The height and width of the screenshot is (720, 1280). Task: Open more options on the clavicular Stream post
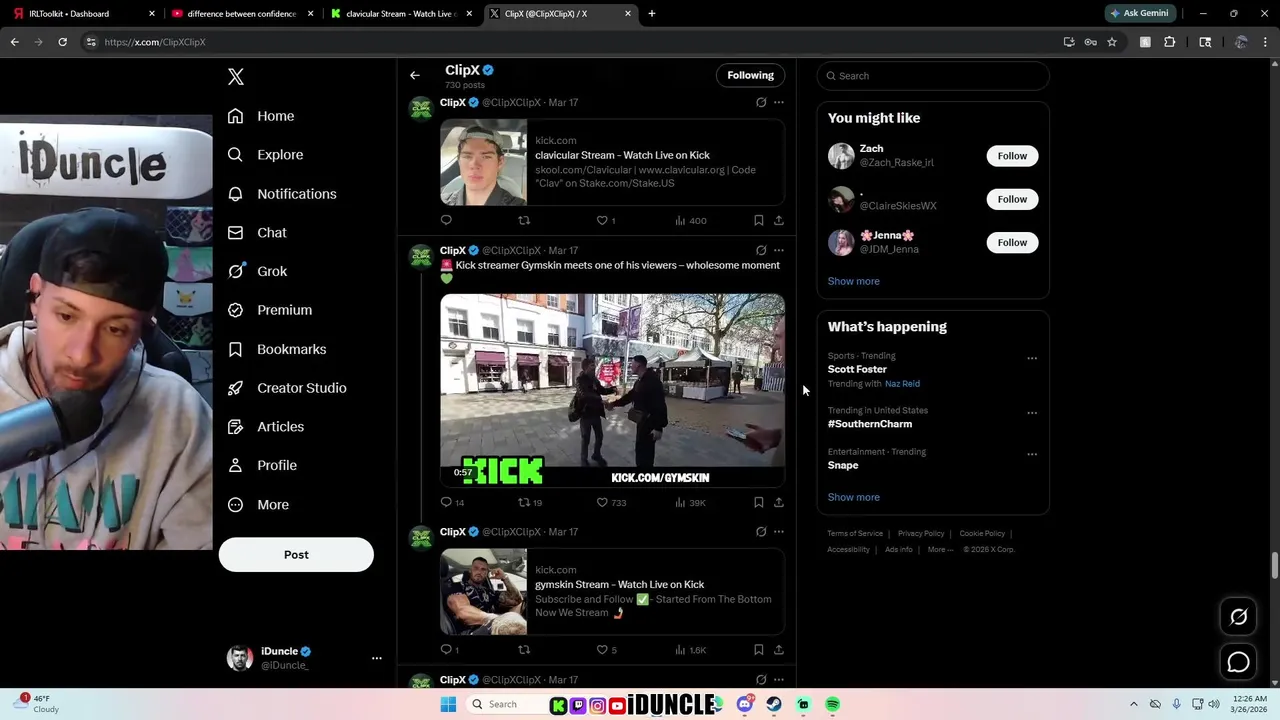779,102
